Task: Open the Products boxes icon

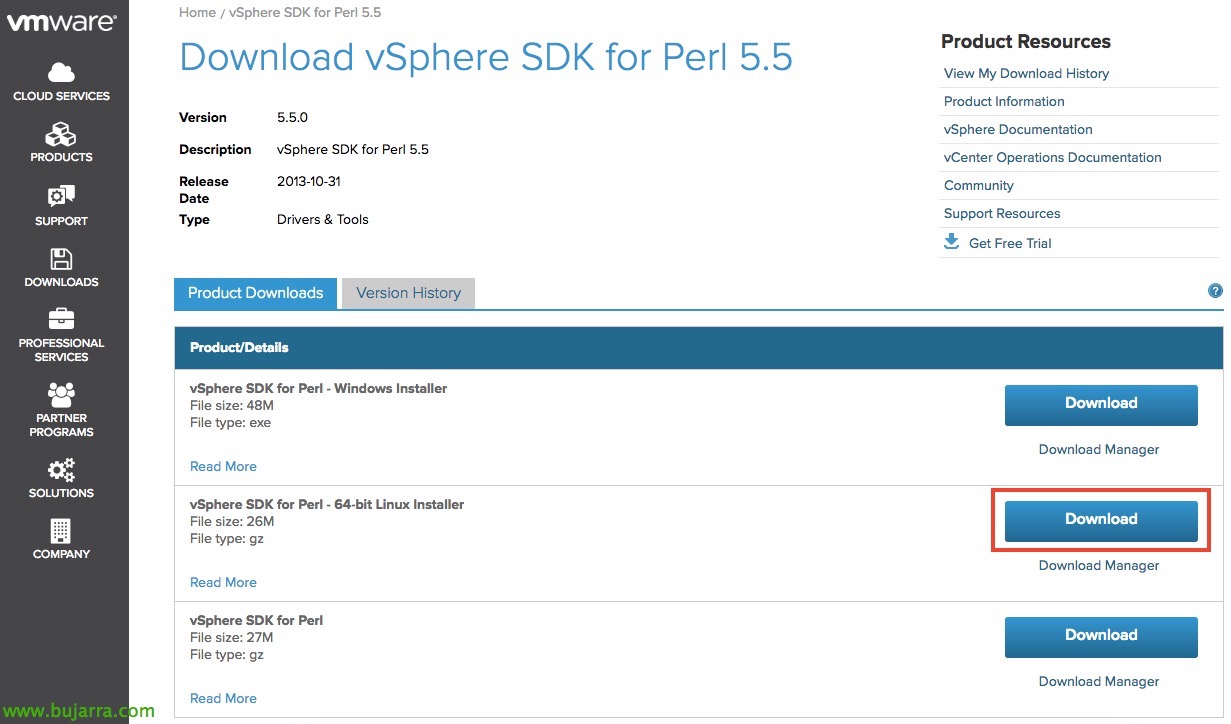Action: point(61,134)
